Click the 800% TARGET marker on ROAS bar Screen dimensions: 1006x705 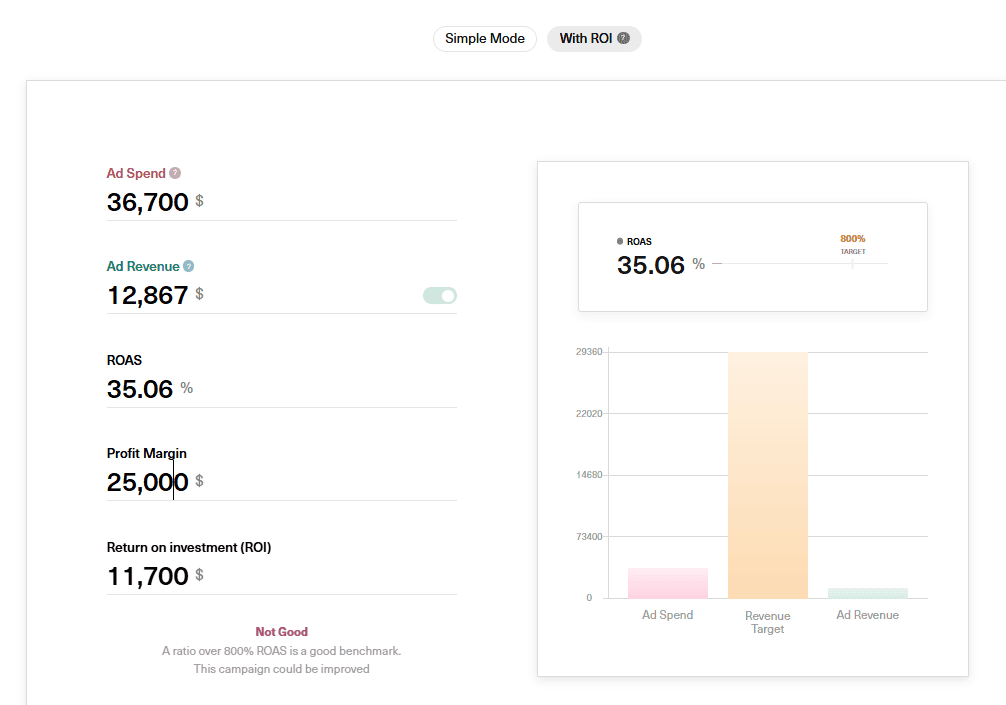tap(852, 245)
